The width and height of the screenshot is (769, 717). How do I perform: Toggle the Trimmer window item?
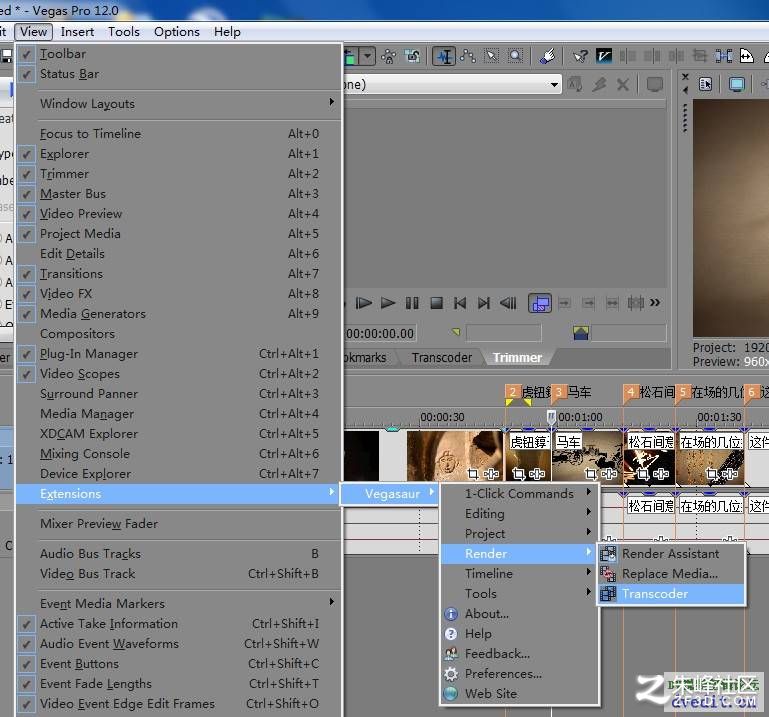(x=179, y=174)
